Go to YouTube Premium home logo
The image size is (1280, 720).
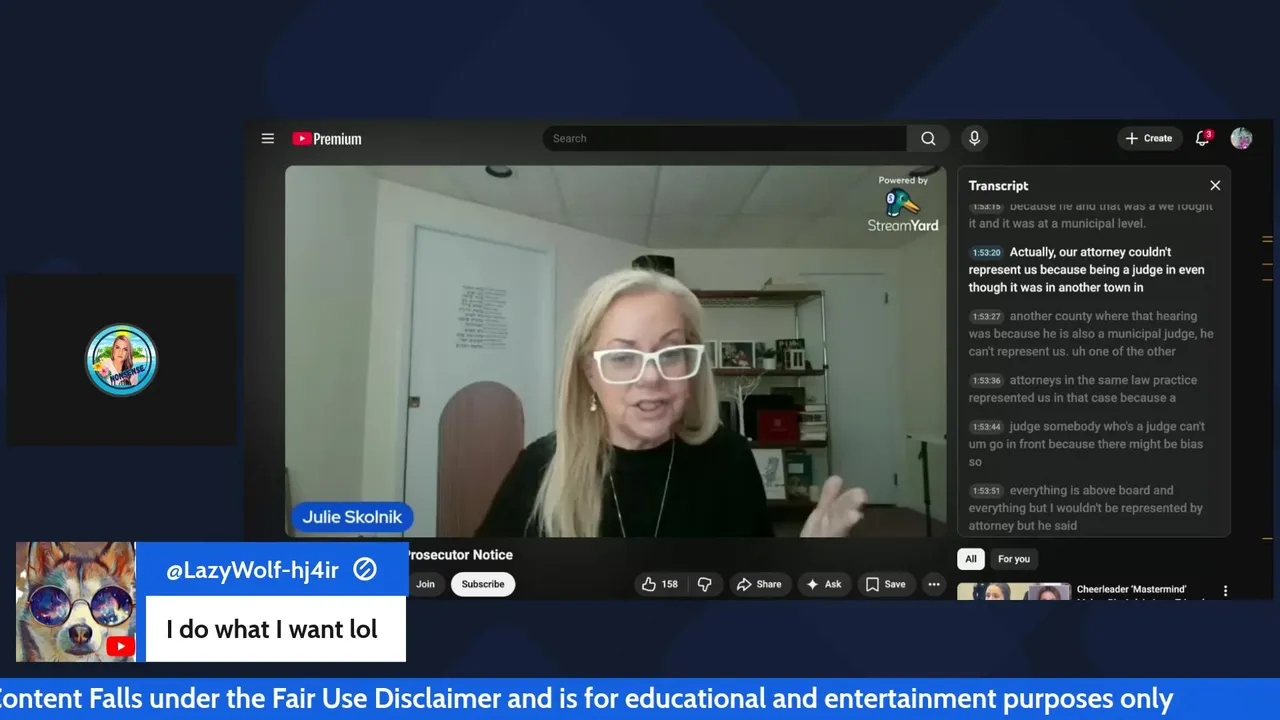tap(327, 139)
